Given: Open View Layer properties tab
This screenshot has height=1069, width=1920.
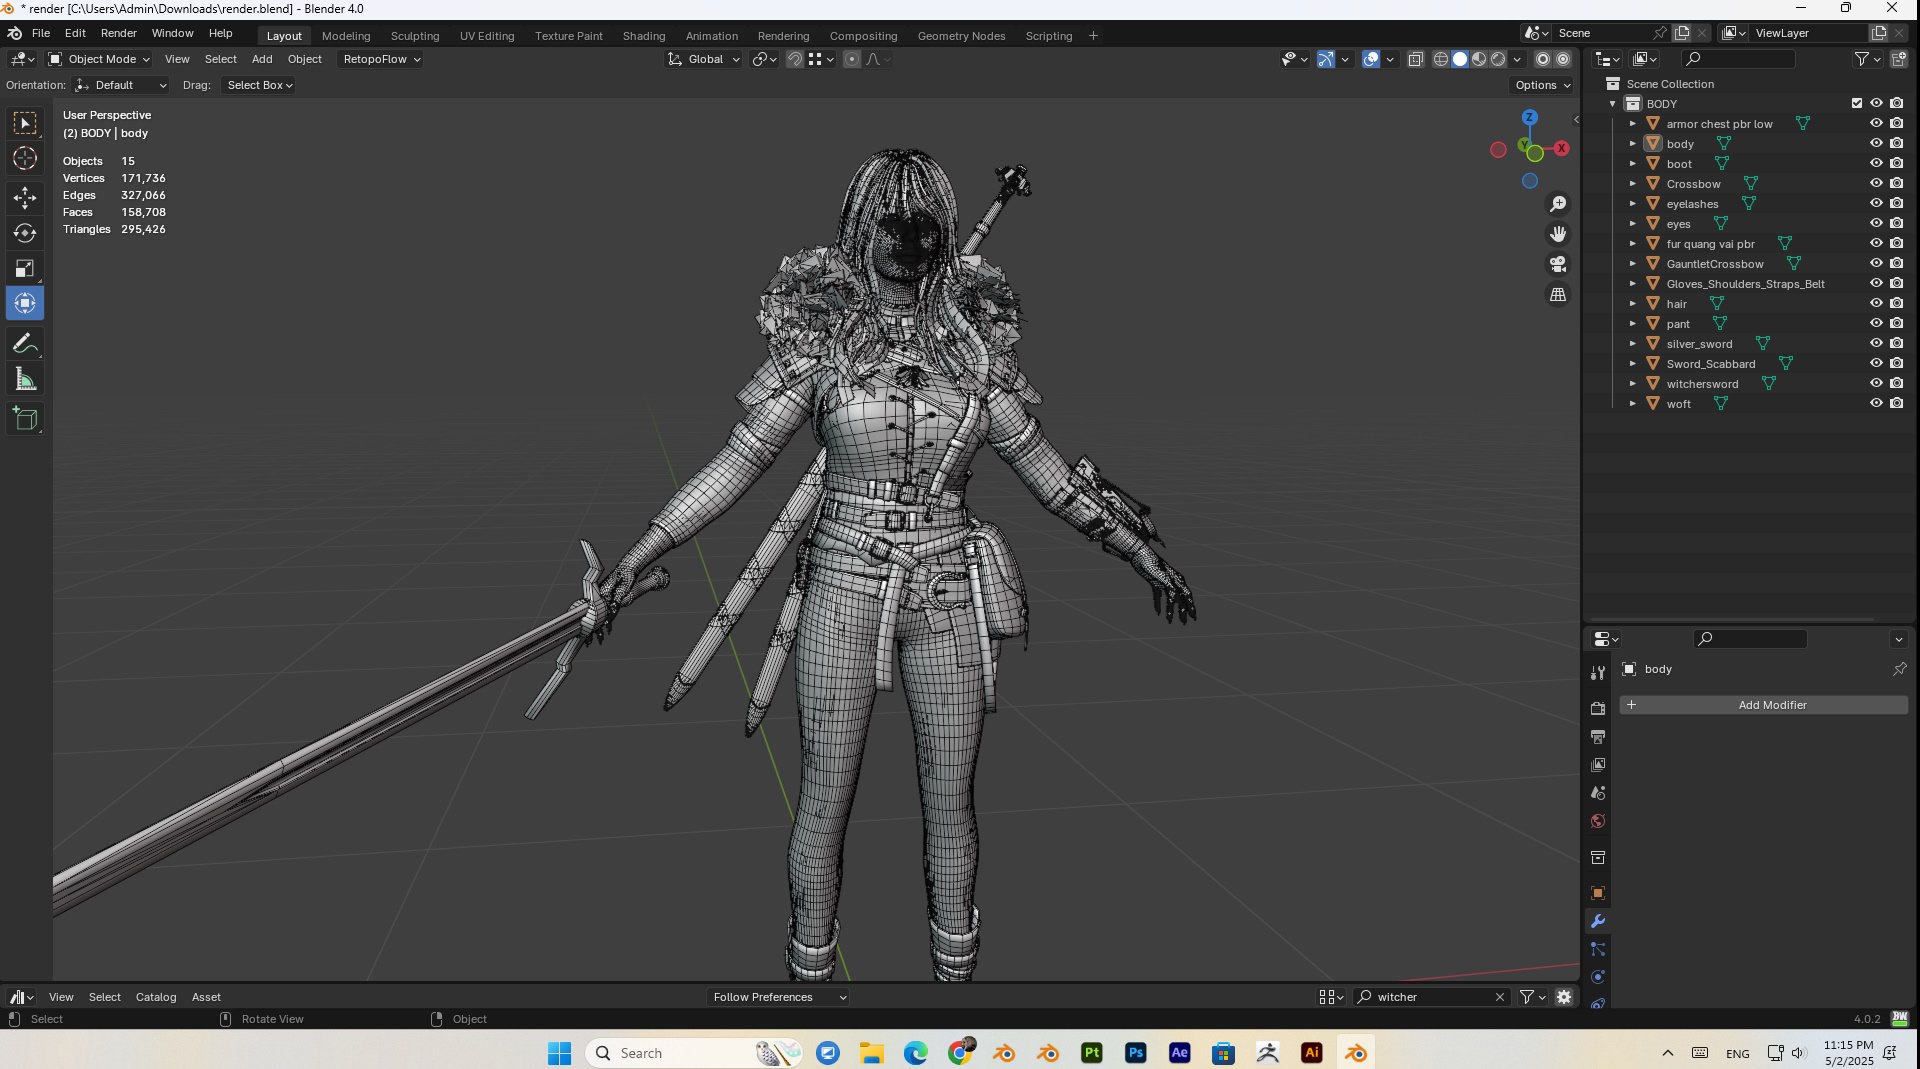Looking at the screenshot, I should click(x=1598, y=765).
